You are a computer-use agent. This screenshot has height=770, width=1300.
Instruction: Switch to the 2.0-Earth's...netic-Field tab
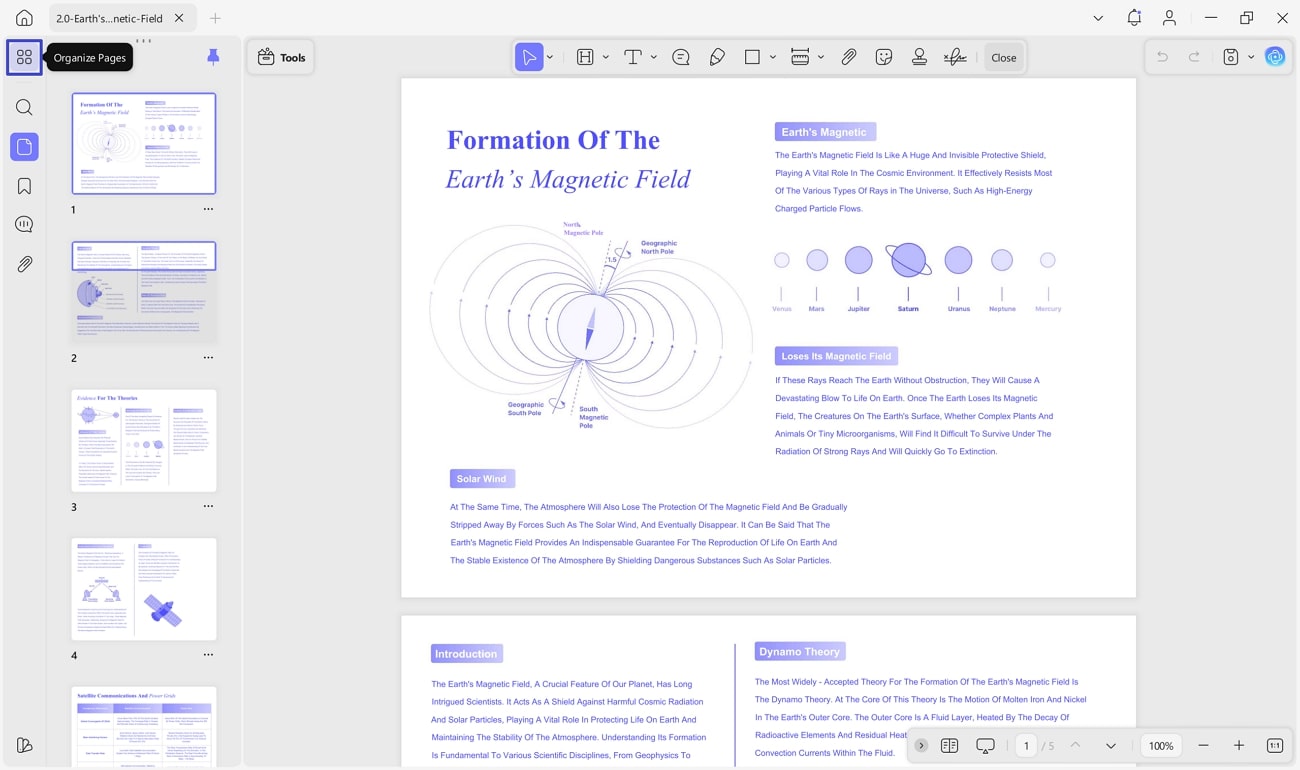[109, 18]
